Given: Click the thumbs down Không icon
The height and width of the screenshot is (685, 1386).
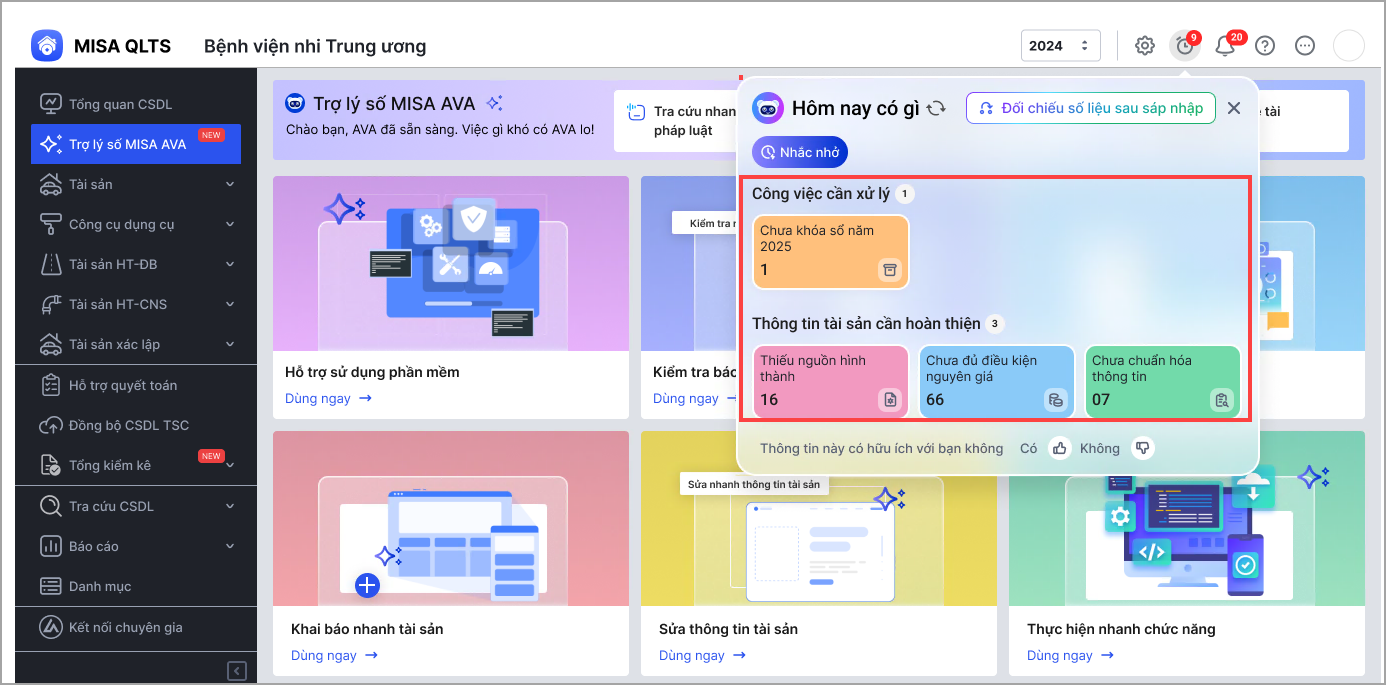Looking at the screenshot, I should pos(1142,448).
